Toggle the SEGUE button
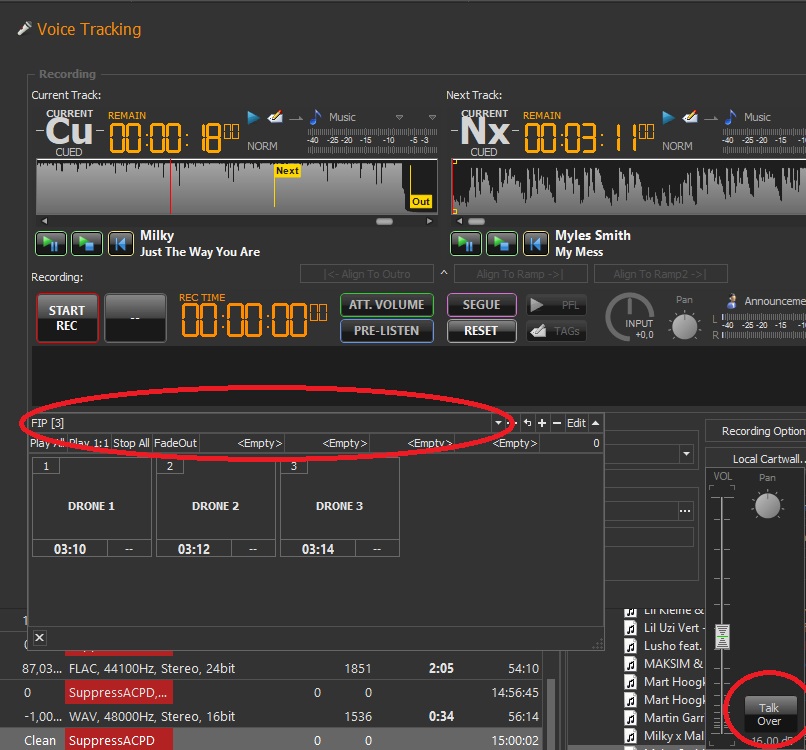The image size is (806, 750). (x=481, y=304)
